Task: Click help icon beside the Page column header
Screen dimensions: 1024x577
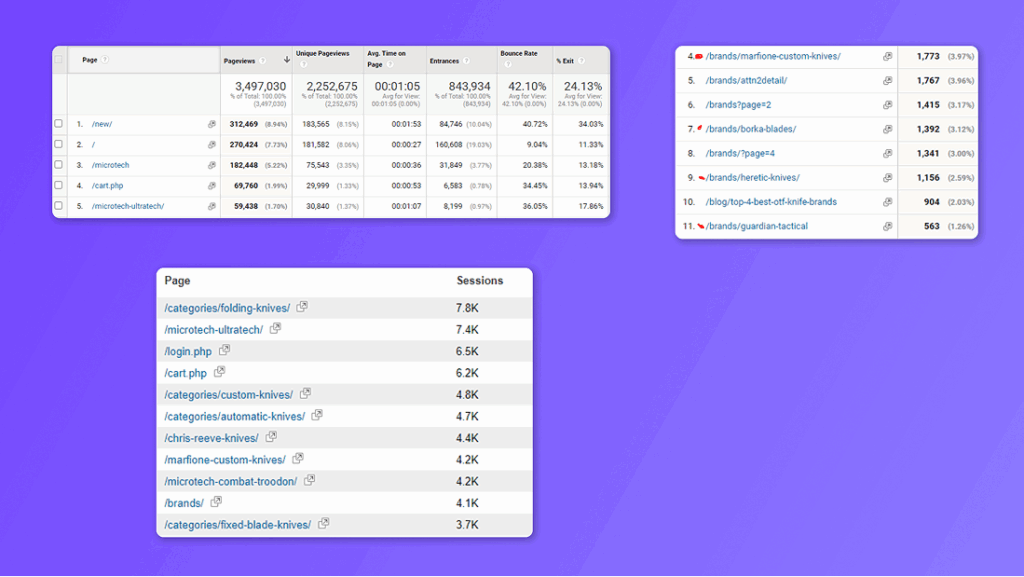Action: tap(105, 60)
